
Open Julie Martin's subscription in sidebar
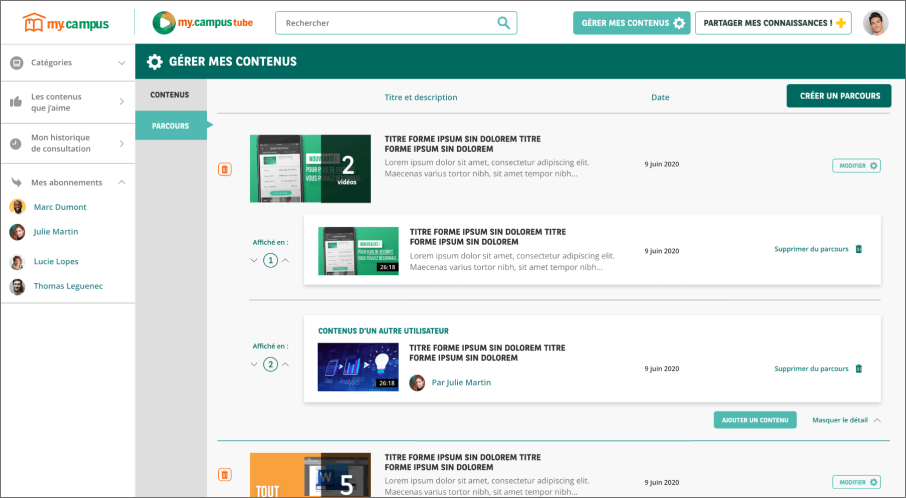(x=55, y=232)
